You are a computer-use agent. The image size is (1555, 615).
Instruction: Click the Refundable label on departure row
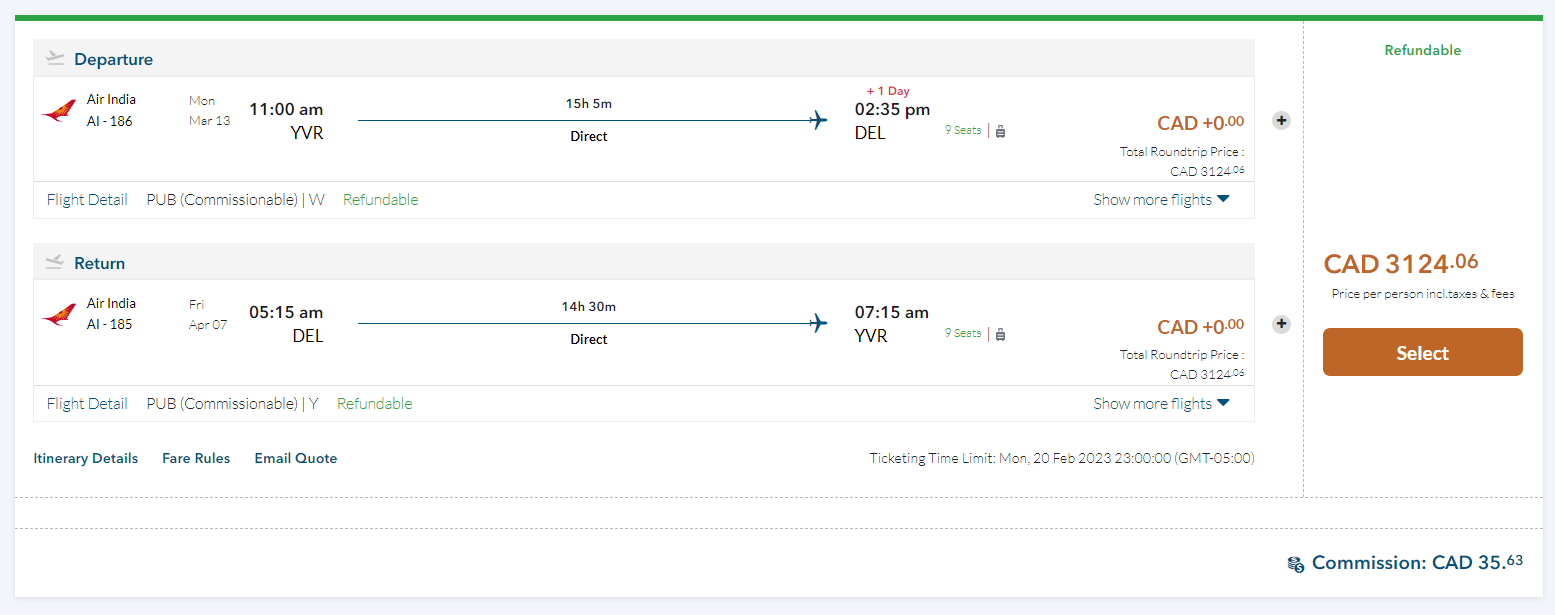[x=380, y=200]
